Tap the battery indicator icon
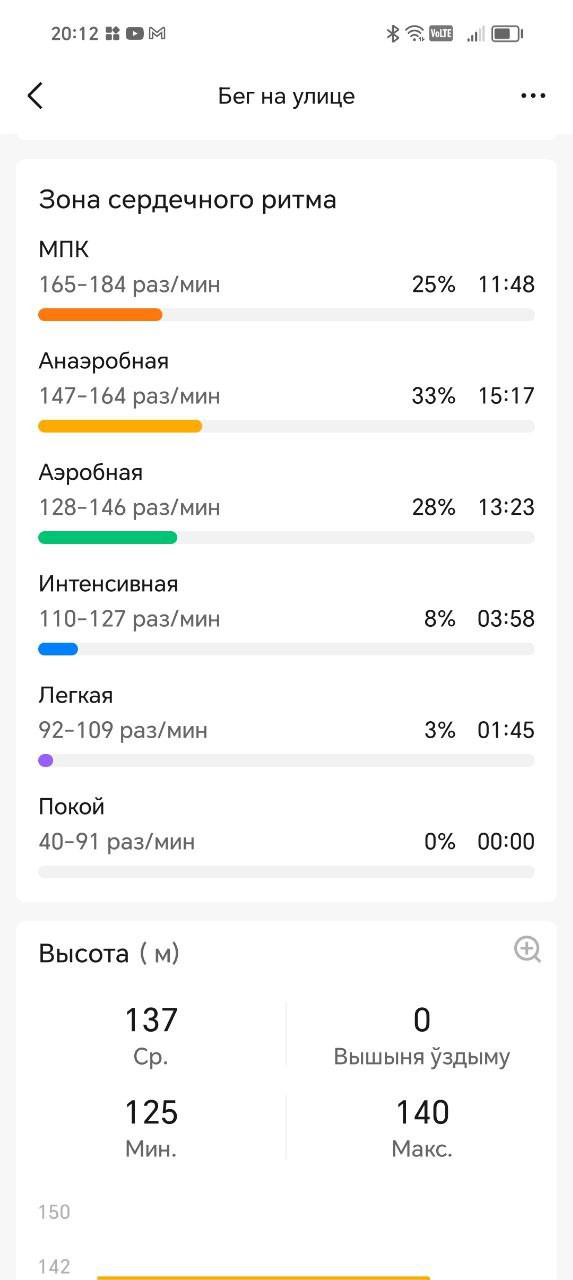The image size is (573, 1280). point(507,33)
